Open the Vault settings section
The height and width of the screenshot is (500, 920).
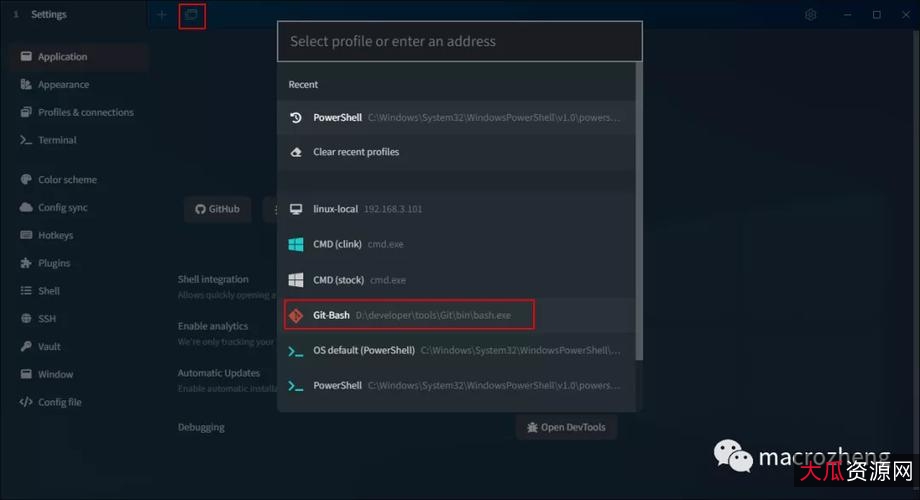click(49, 346)
